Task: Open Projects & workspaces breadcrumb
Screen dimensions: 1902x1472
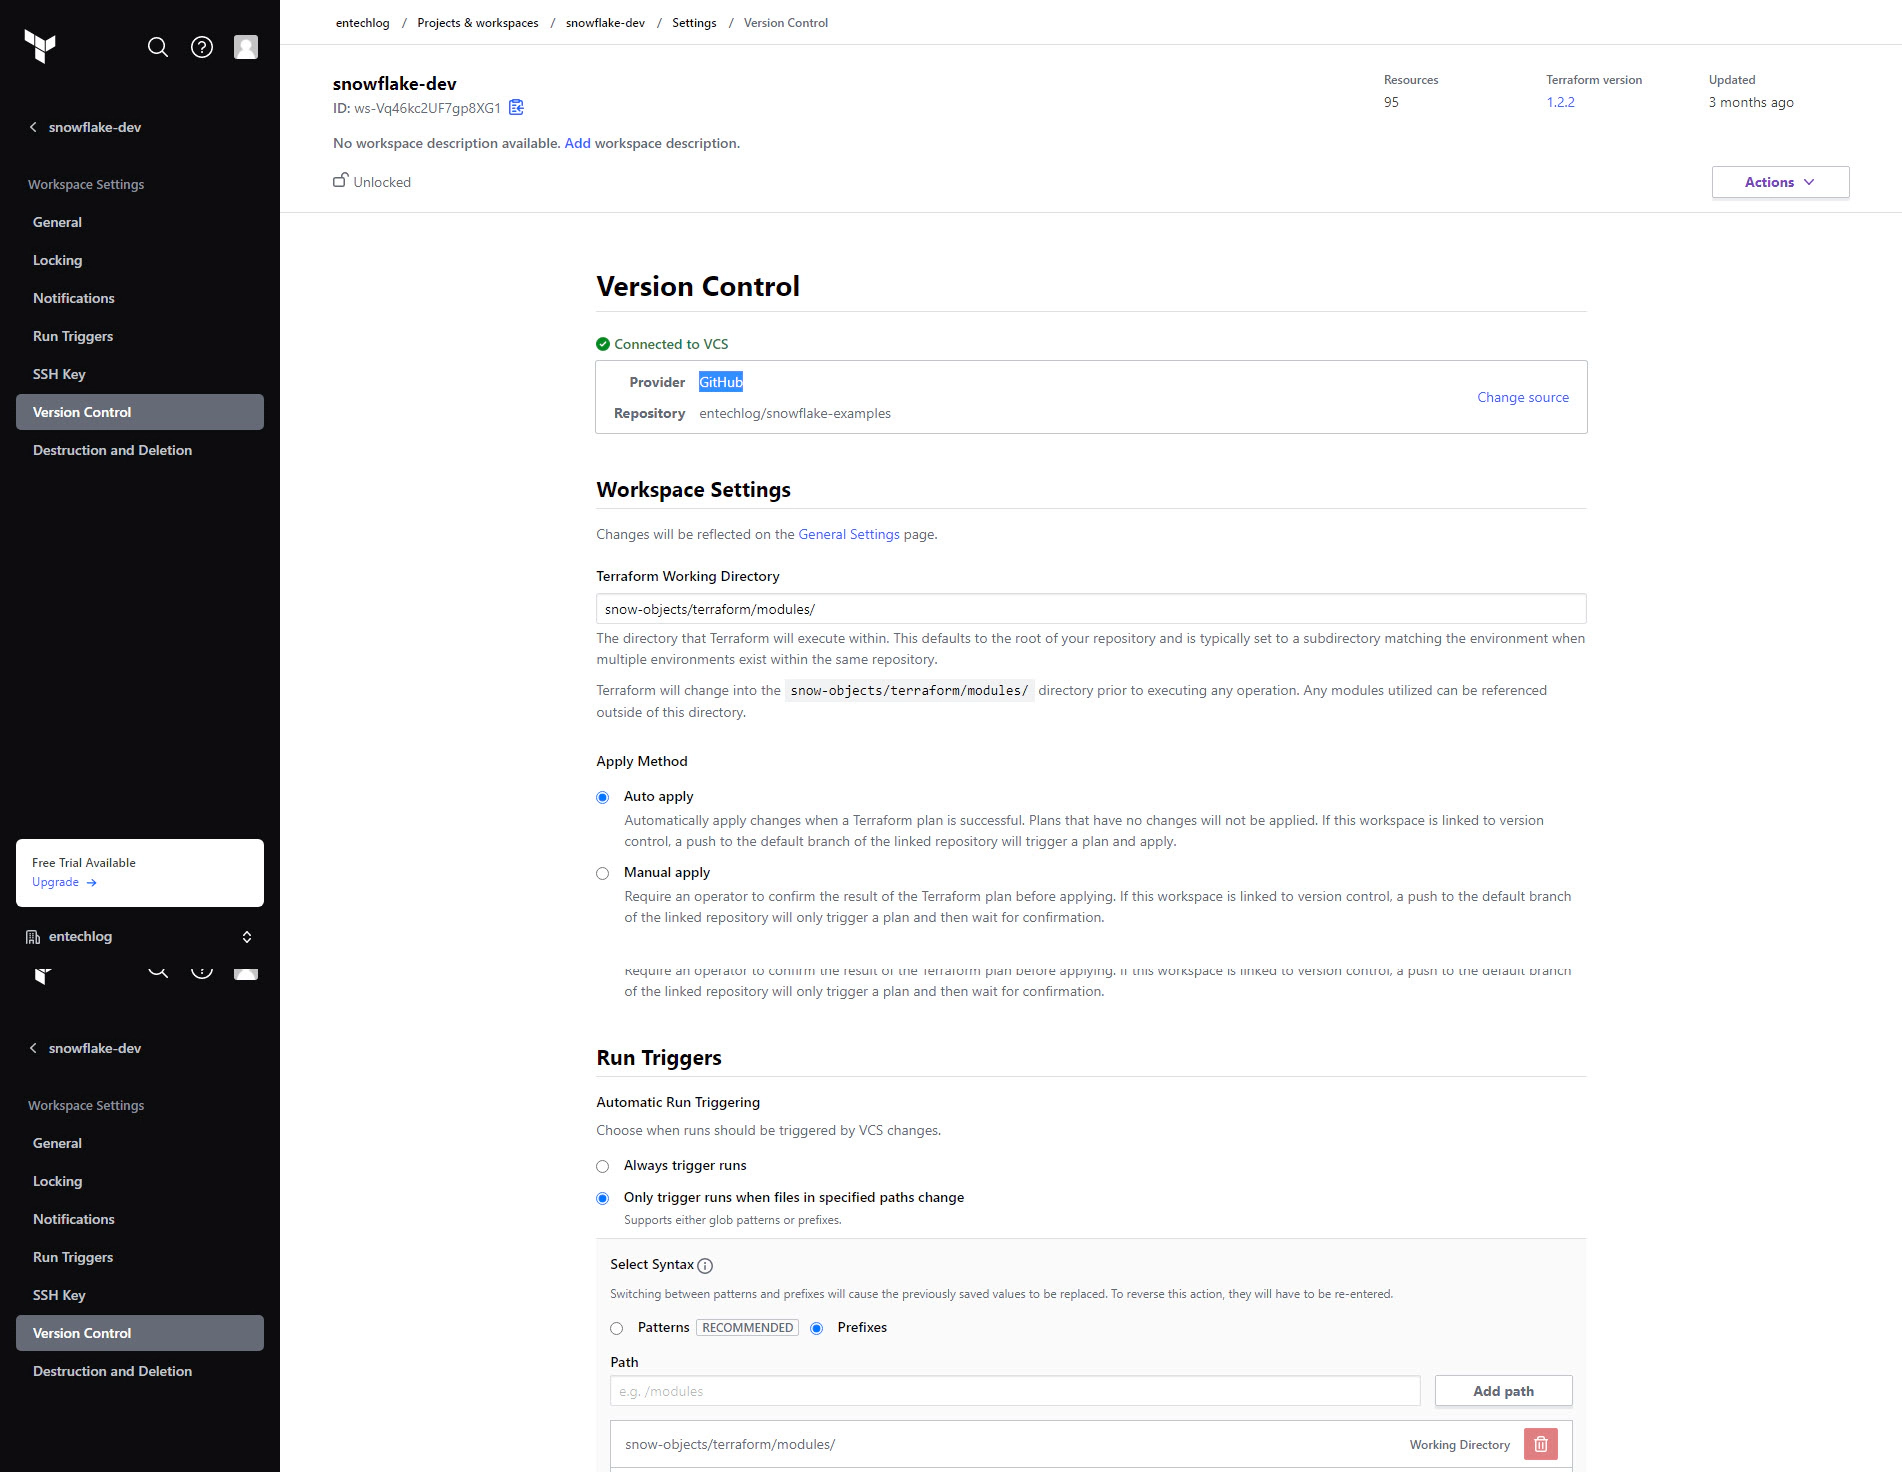Action: [477, 22]
